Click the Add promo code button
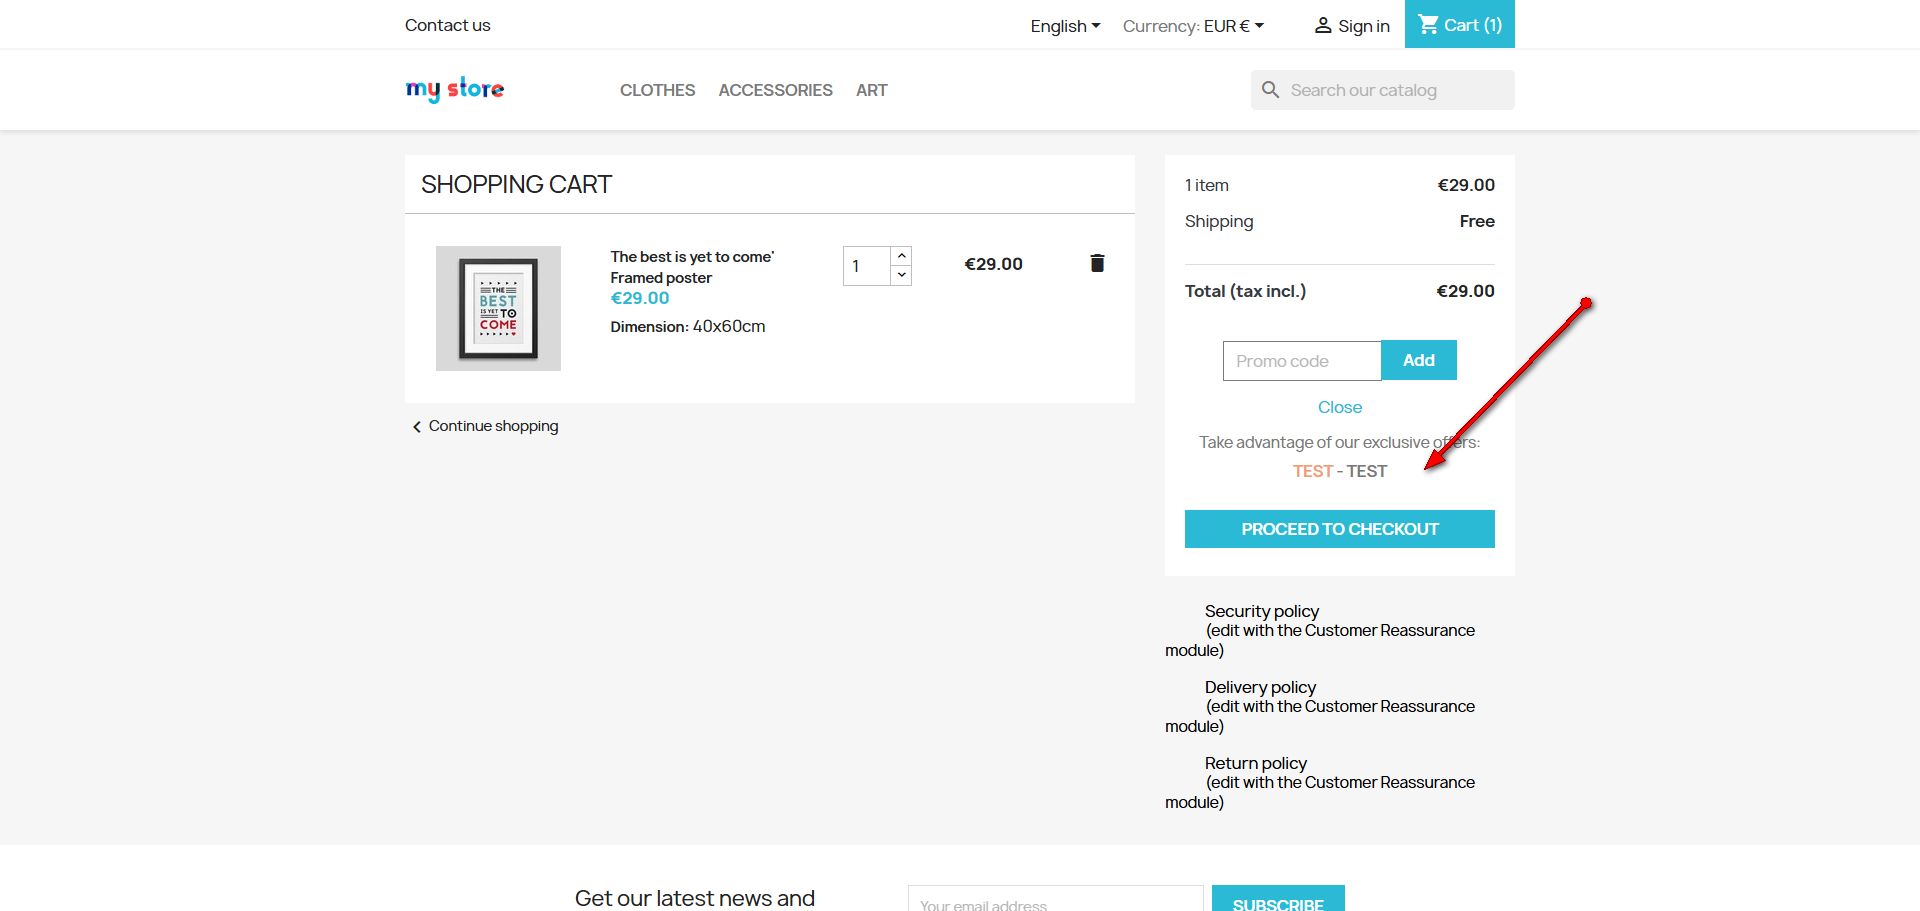This screenshot has width=1920, height=911. [x=1418, y=360]
